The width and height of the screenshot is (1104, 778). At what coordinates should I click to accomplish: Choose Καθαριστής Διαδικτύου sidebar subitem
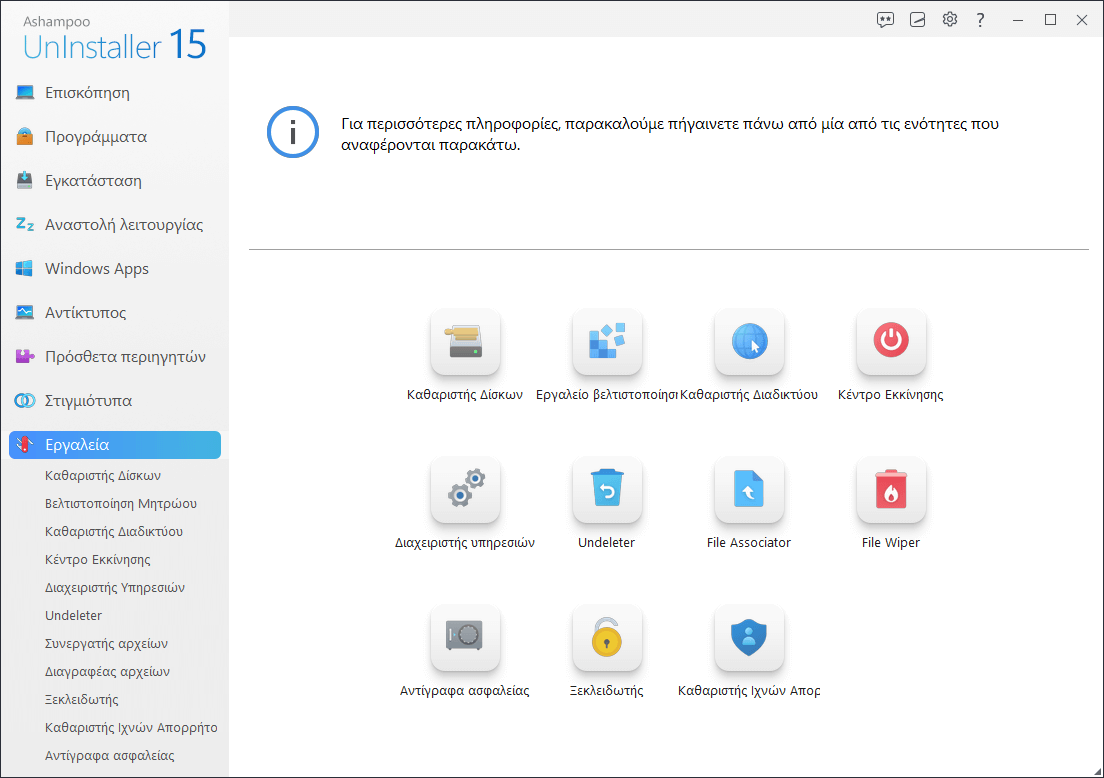[x=113, y=532]
